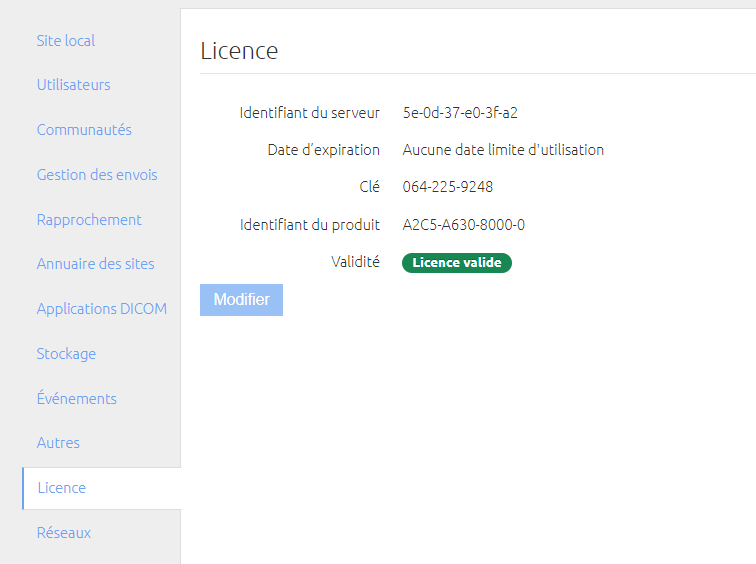Click the Licence page heading

click(239, 51)
